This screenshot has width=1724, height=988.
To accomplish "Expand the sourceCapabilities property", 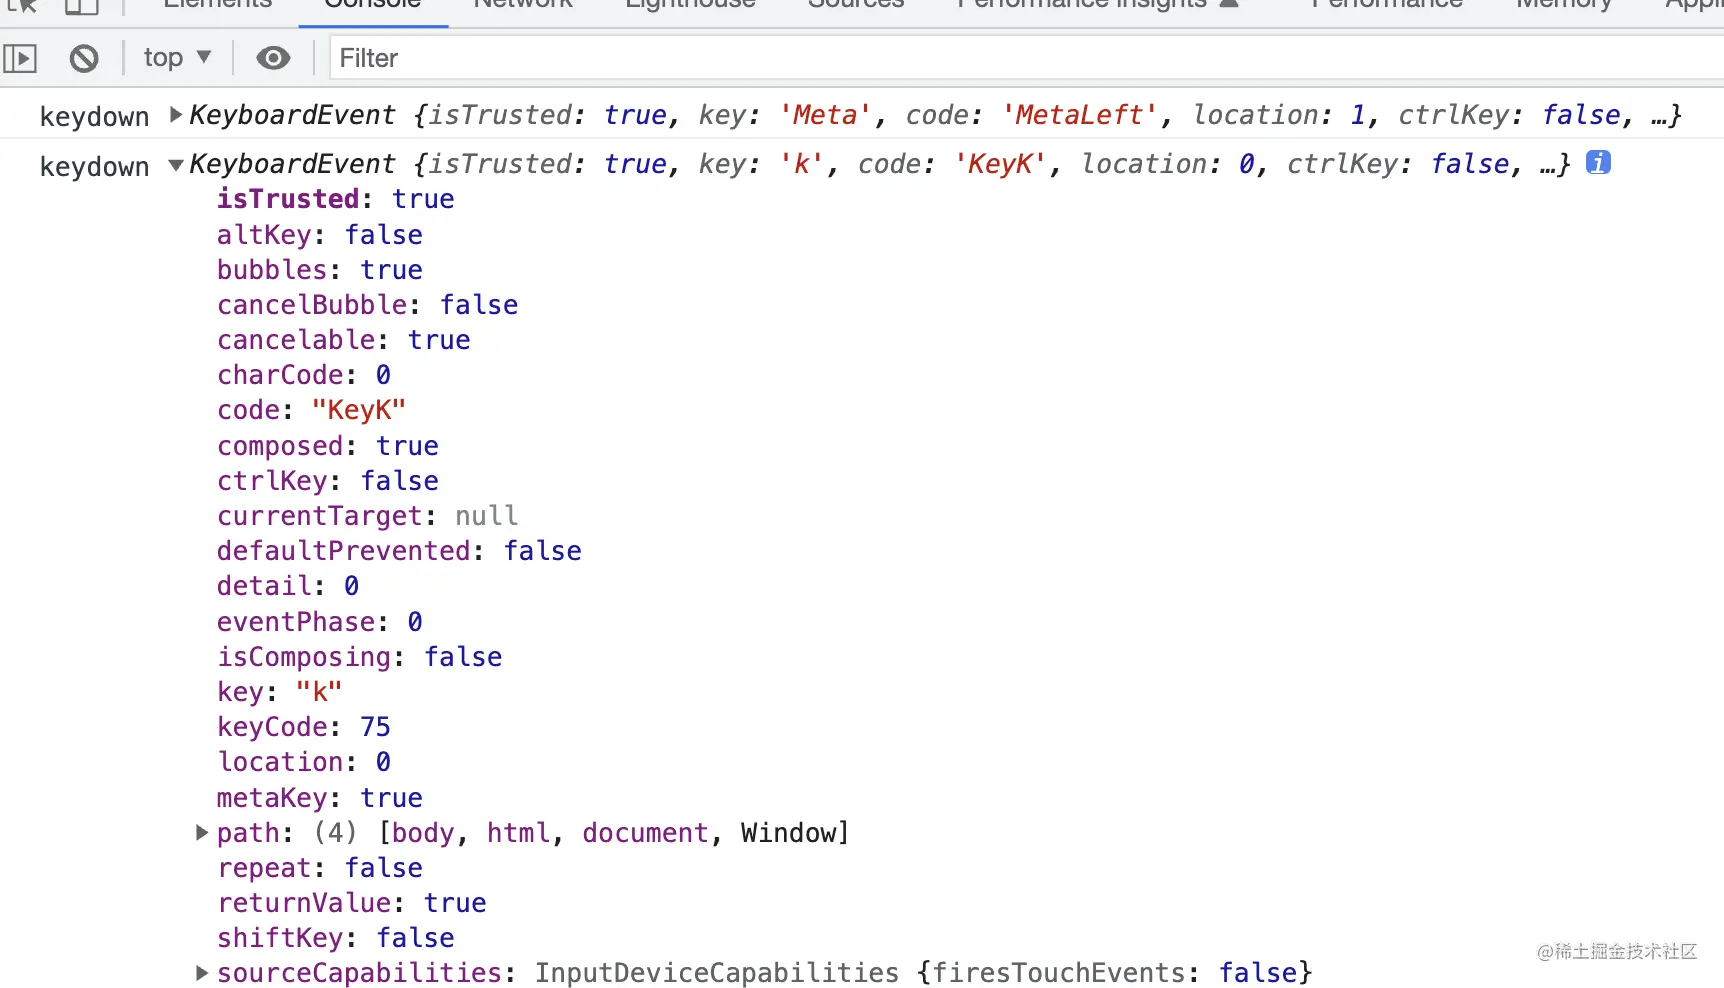I will tap(202, 972).
